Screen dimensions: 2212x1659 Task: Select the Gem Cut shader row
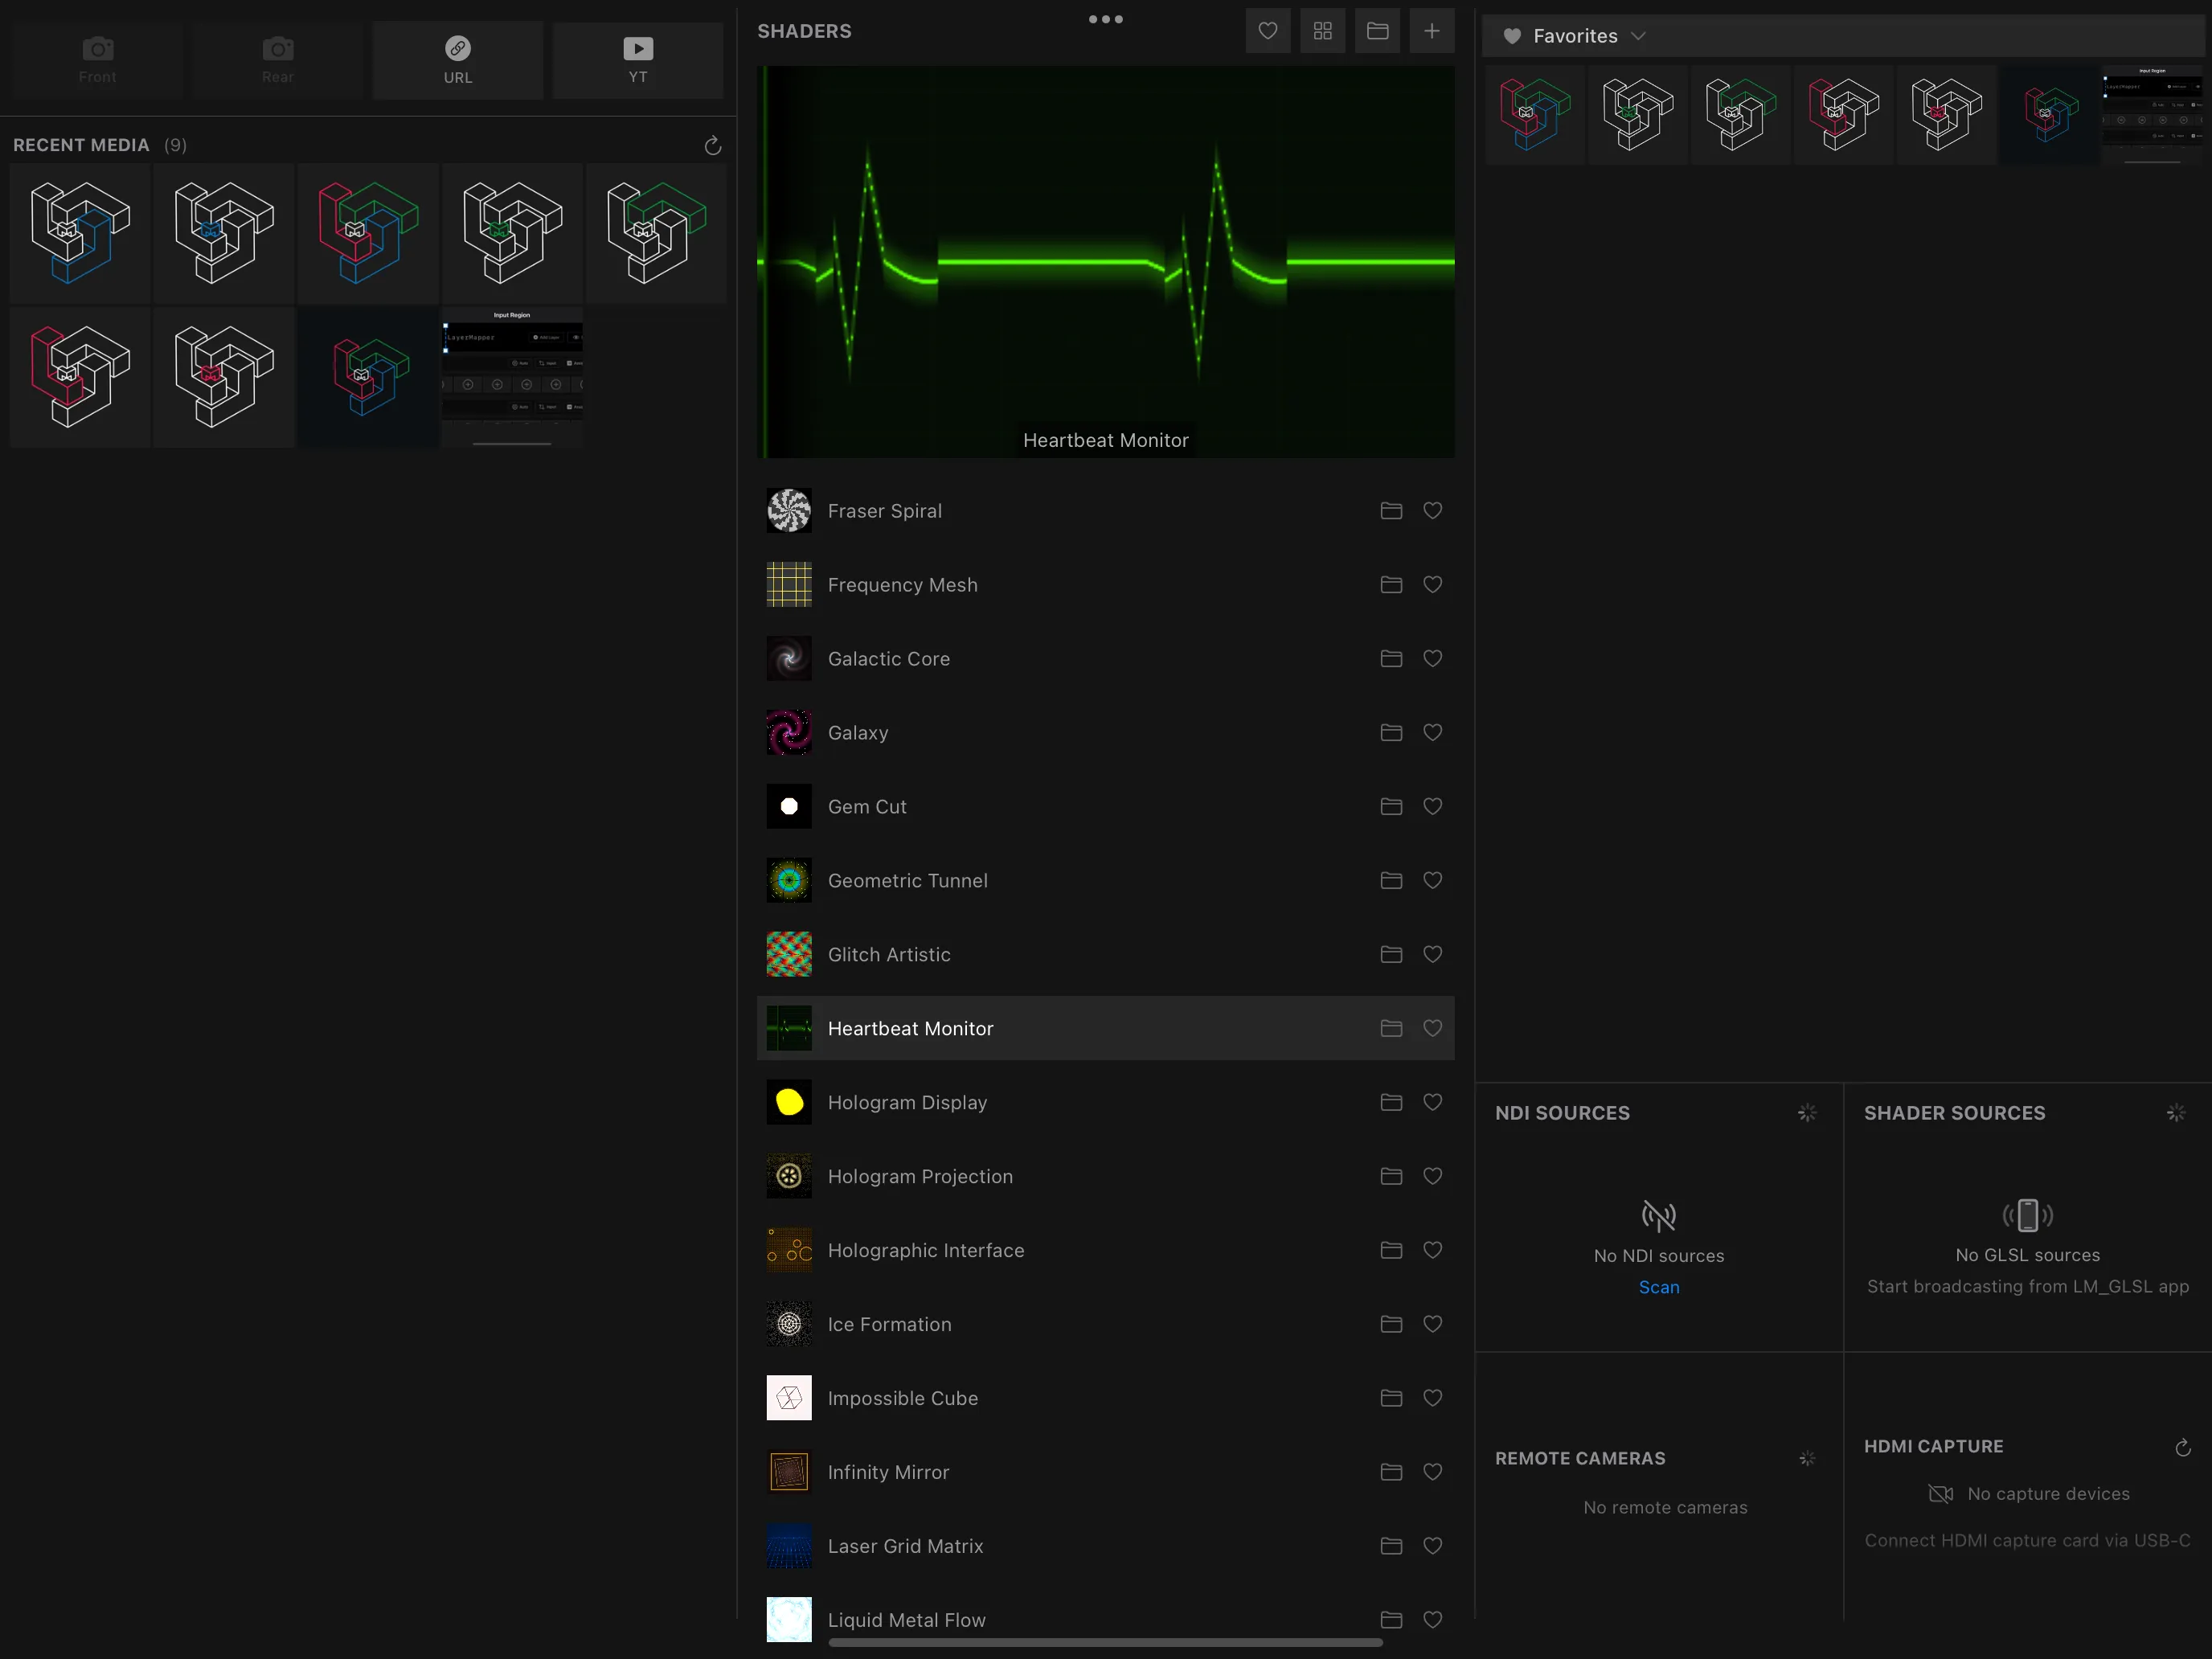pyautogui.click(x=1105, y=807)
